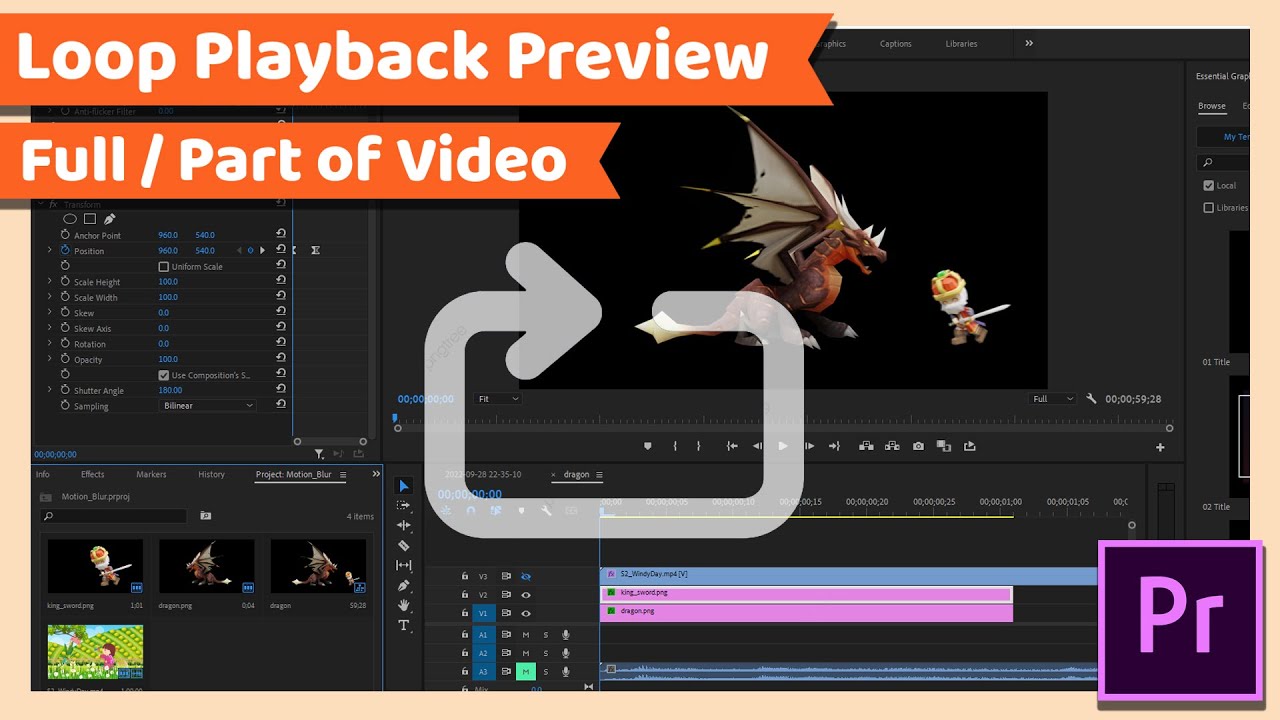Click Go to Out point
The width and height of the screenshot is (1280, 720).
tap(834, 446)
